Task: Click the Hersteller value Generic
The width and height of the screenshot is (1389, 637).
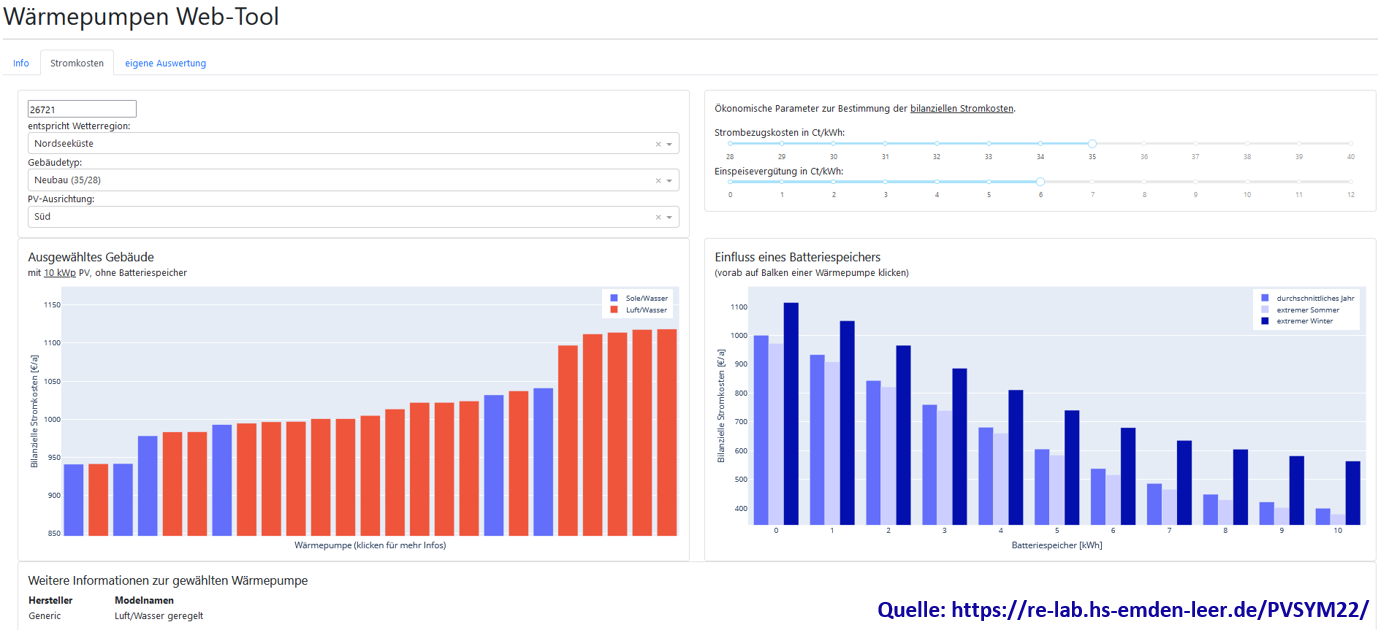Action: pos(45,616)
